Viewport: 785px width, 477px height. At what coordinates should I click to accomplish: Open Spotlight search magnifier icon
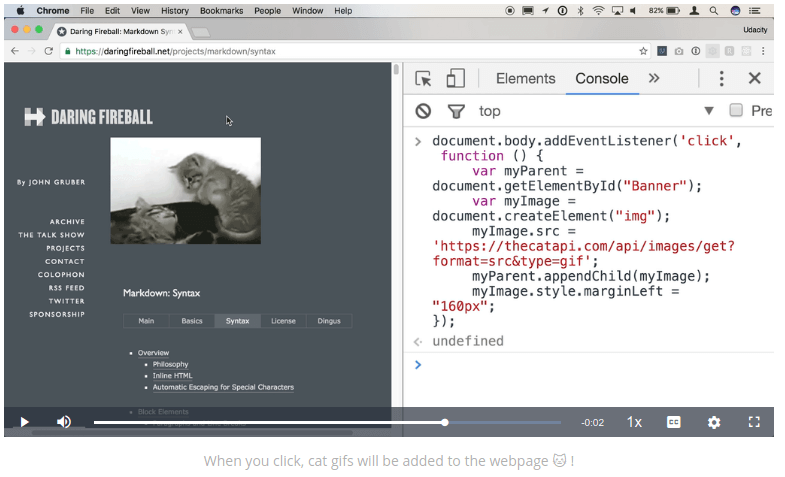[x=713, y=11]
